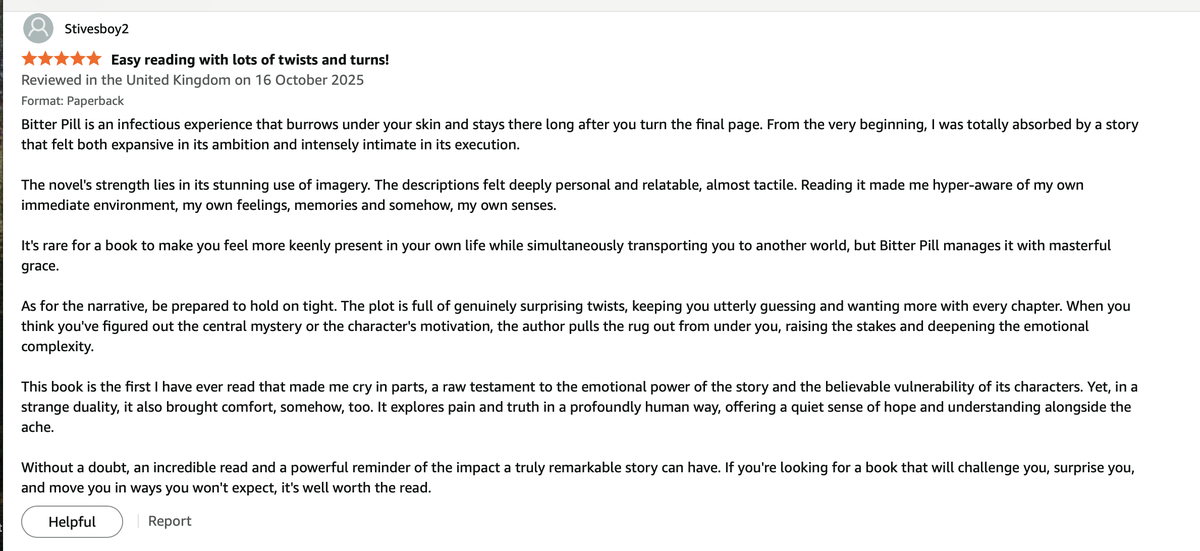Open the Stivesboy2 reviewer profile name
This screenshot has width=1200, height=551.
97,28
